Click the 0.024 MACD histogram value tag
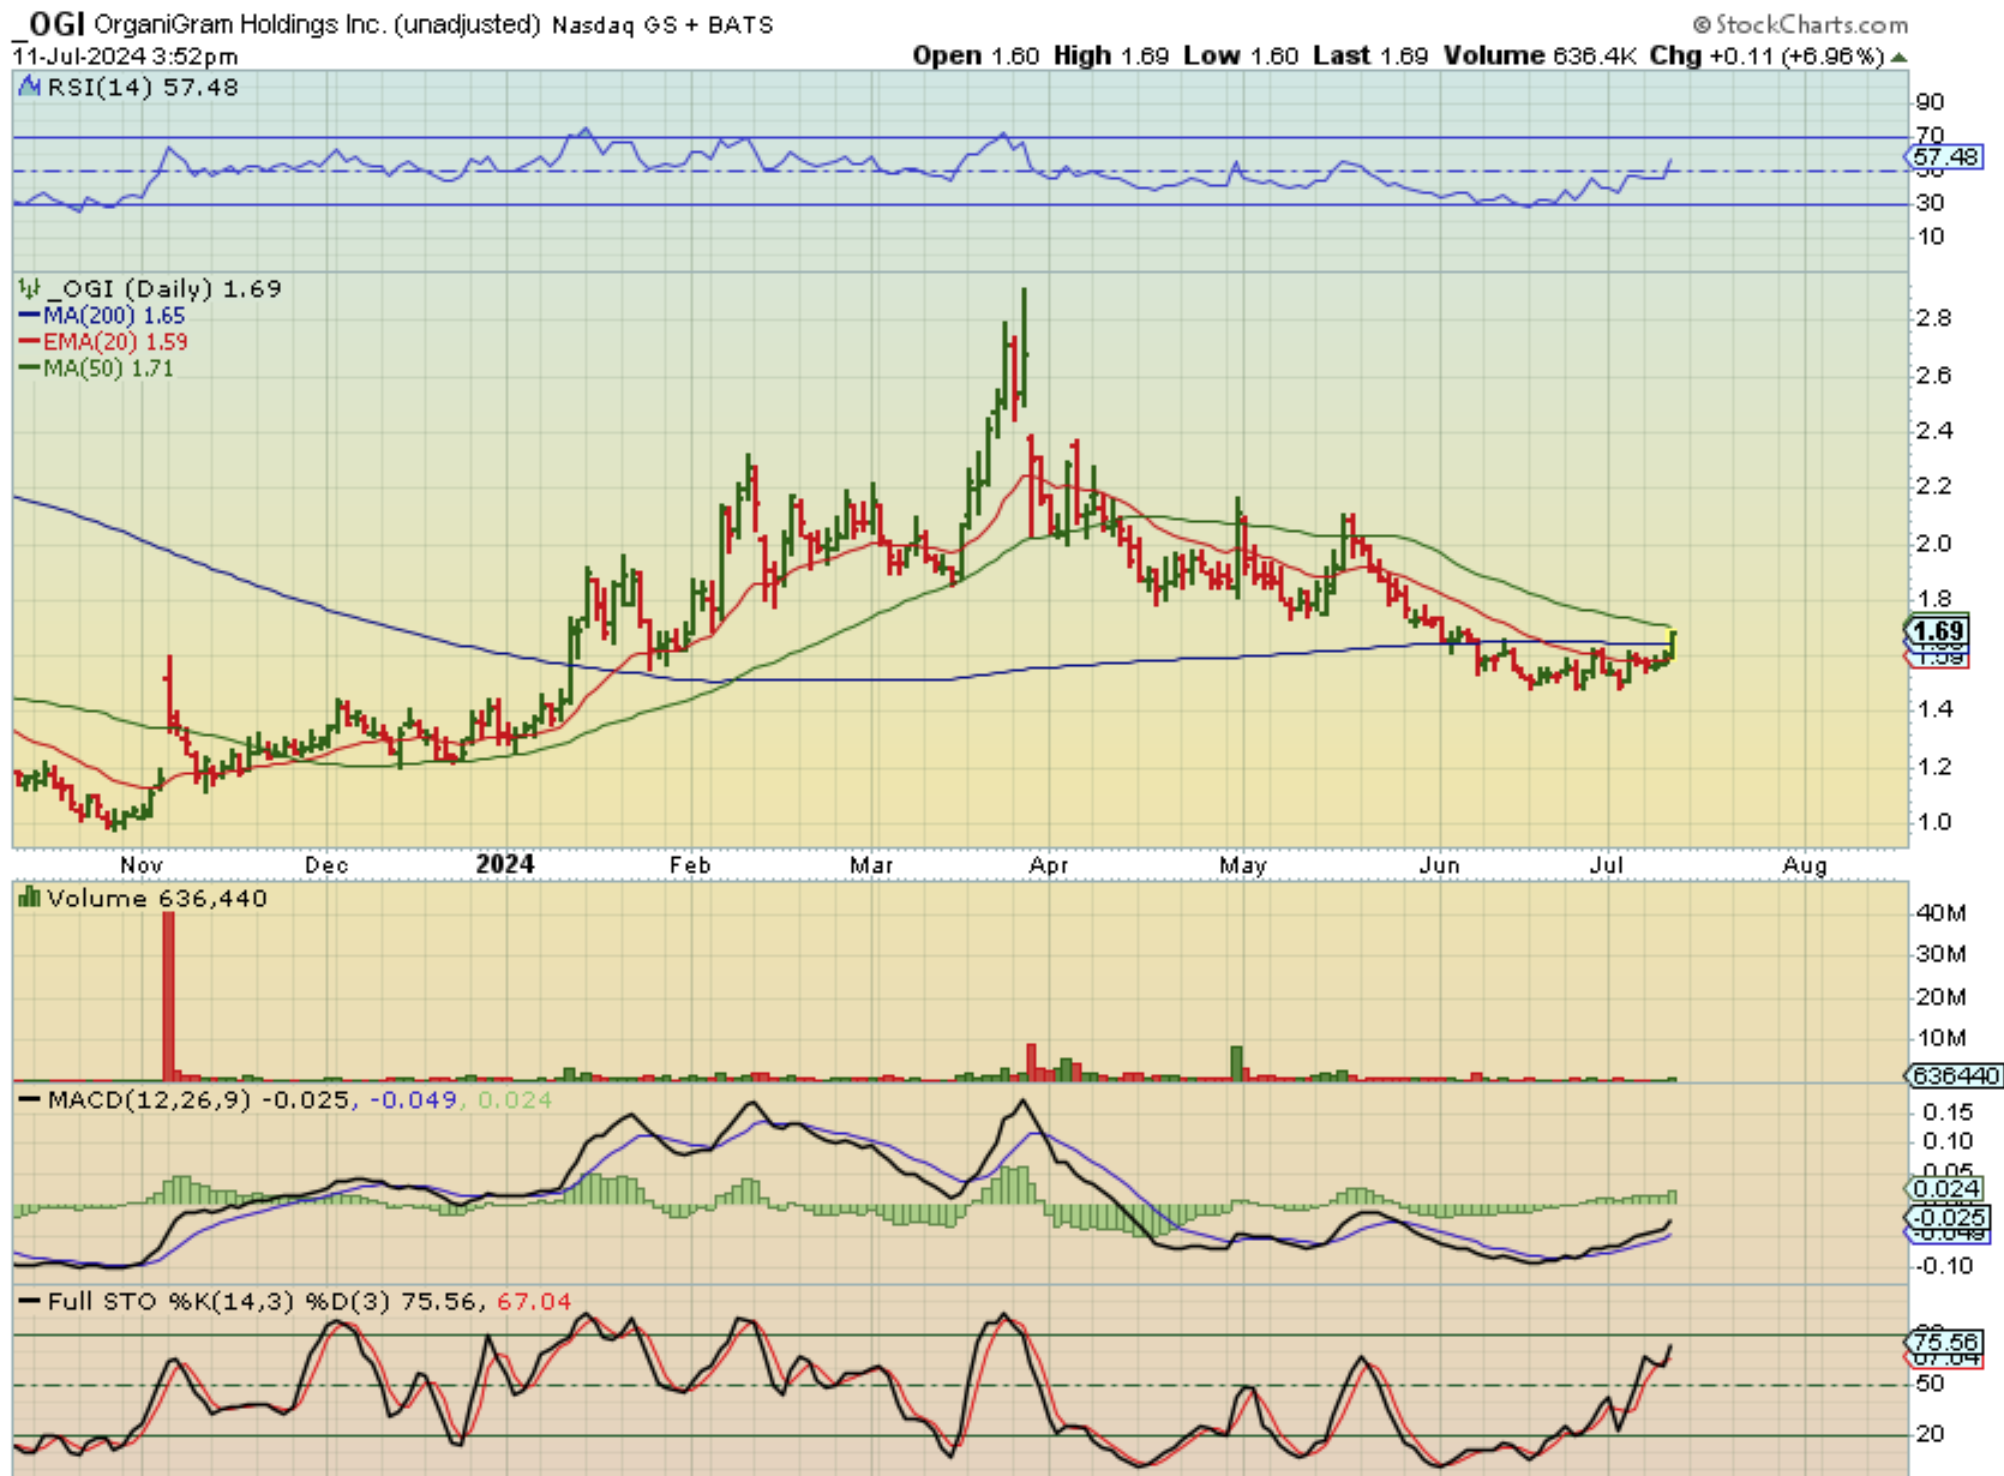 click(x=1945, y=1189)
